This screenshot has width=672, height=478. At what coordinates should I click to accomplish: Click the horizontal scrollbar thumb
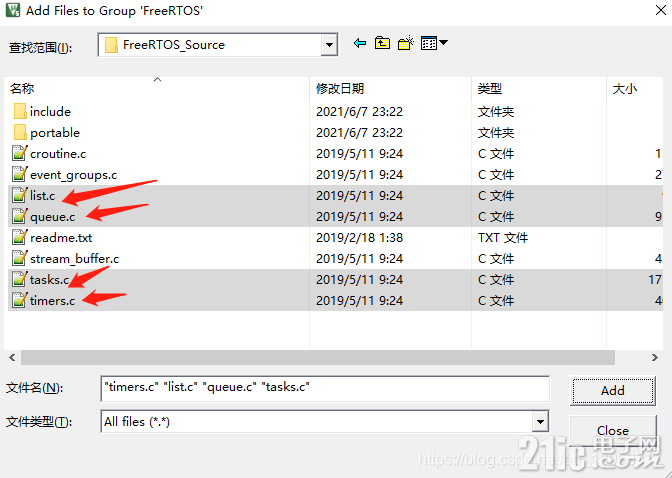318,357
